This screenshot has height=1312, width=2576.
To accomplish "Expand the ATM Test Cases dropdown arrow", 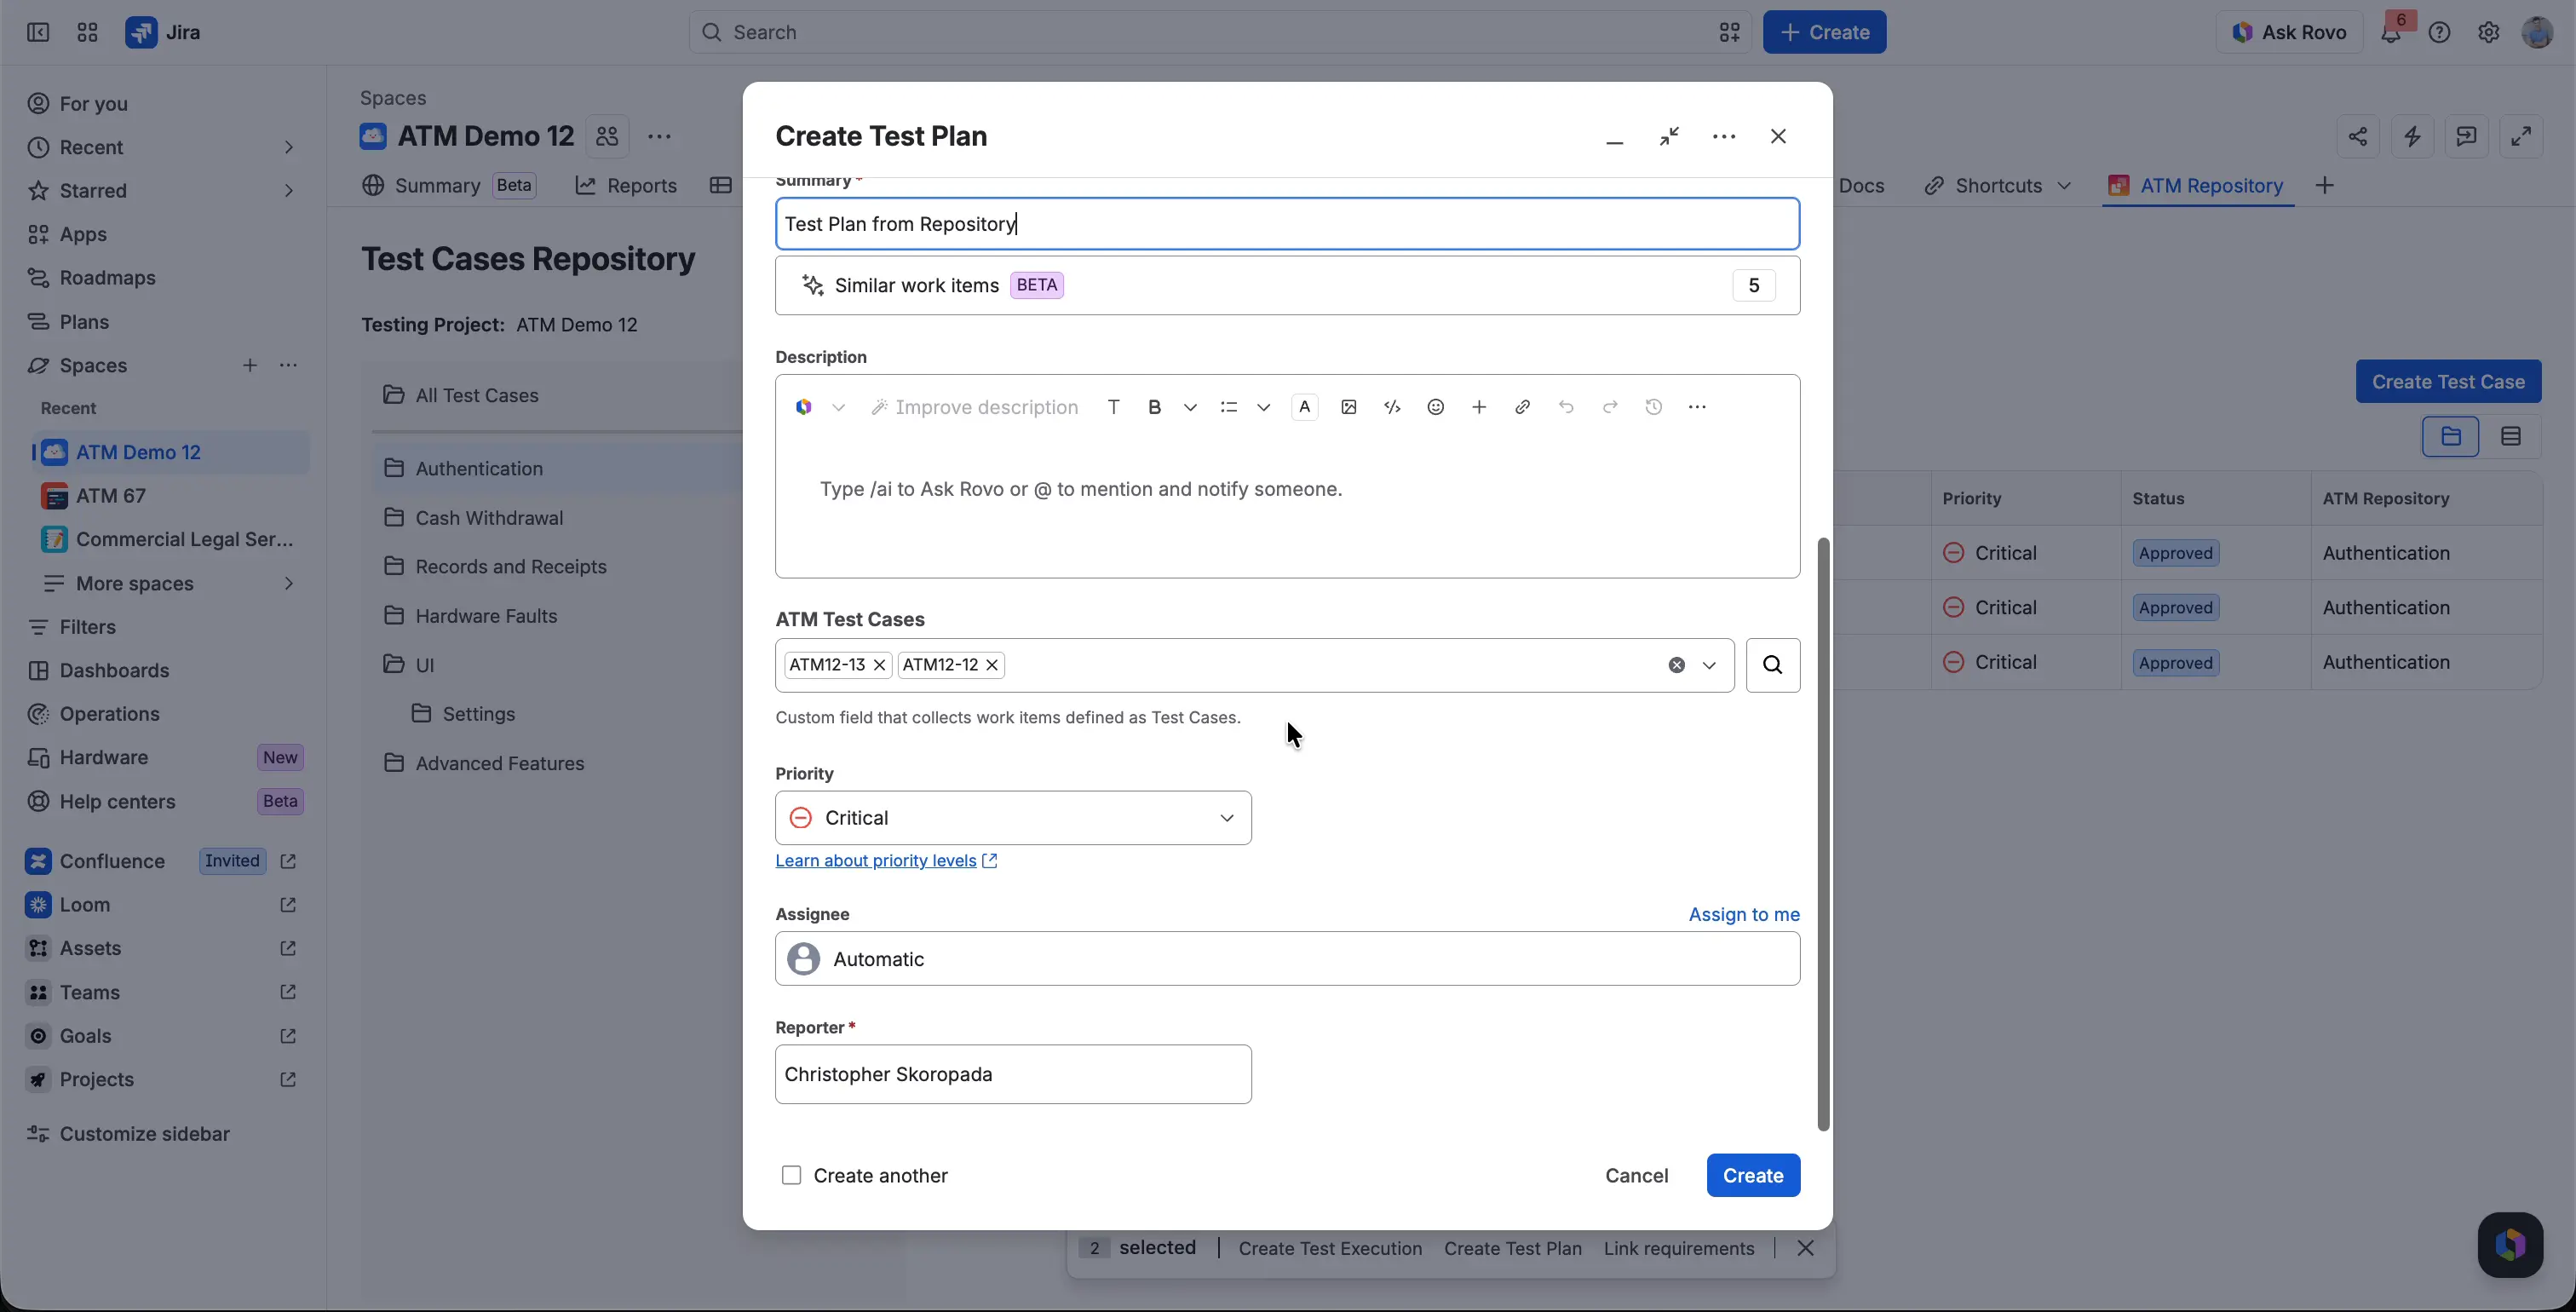I will tap(1710, 665).
